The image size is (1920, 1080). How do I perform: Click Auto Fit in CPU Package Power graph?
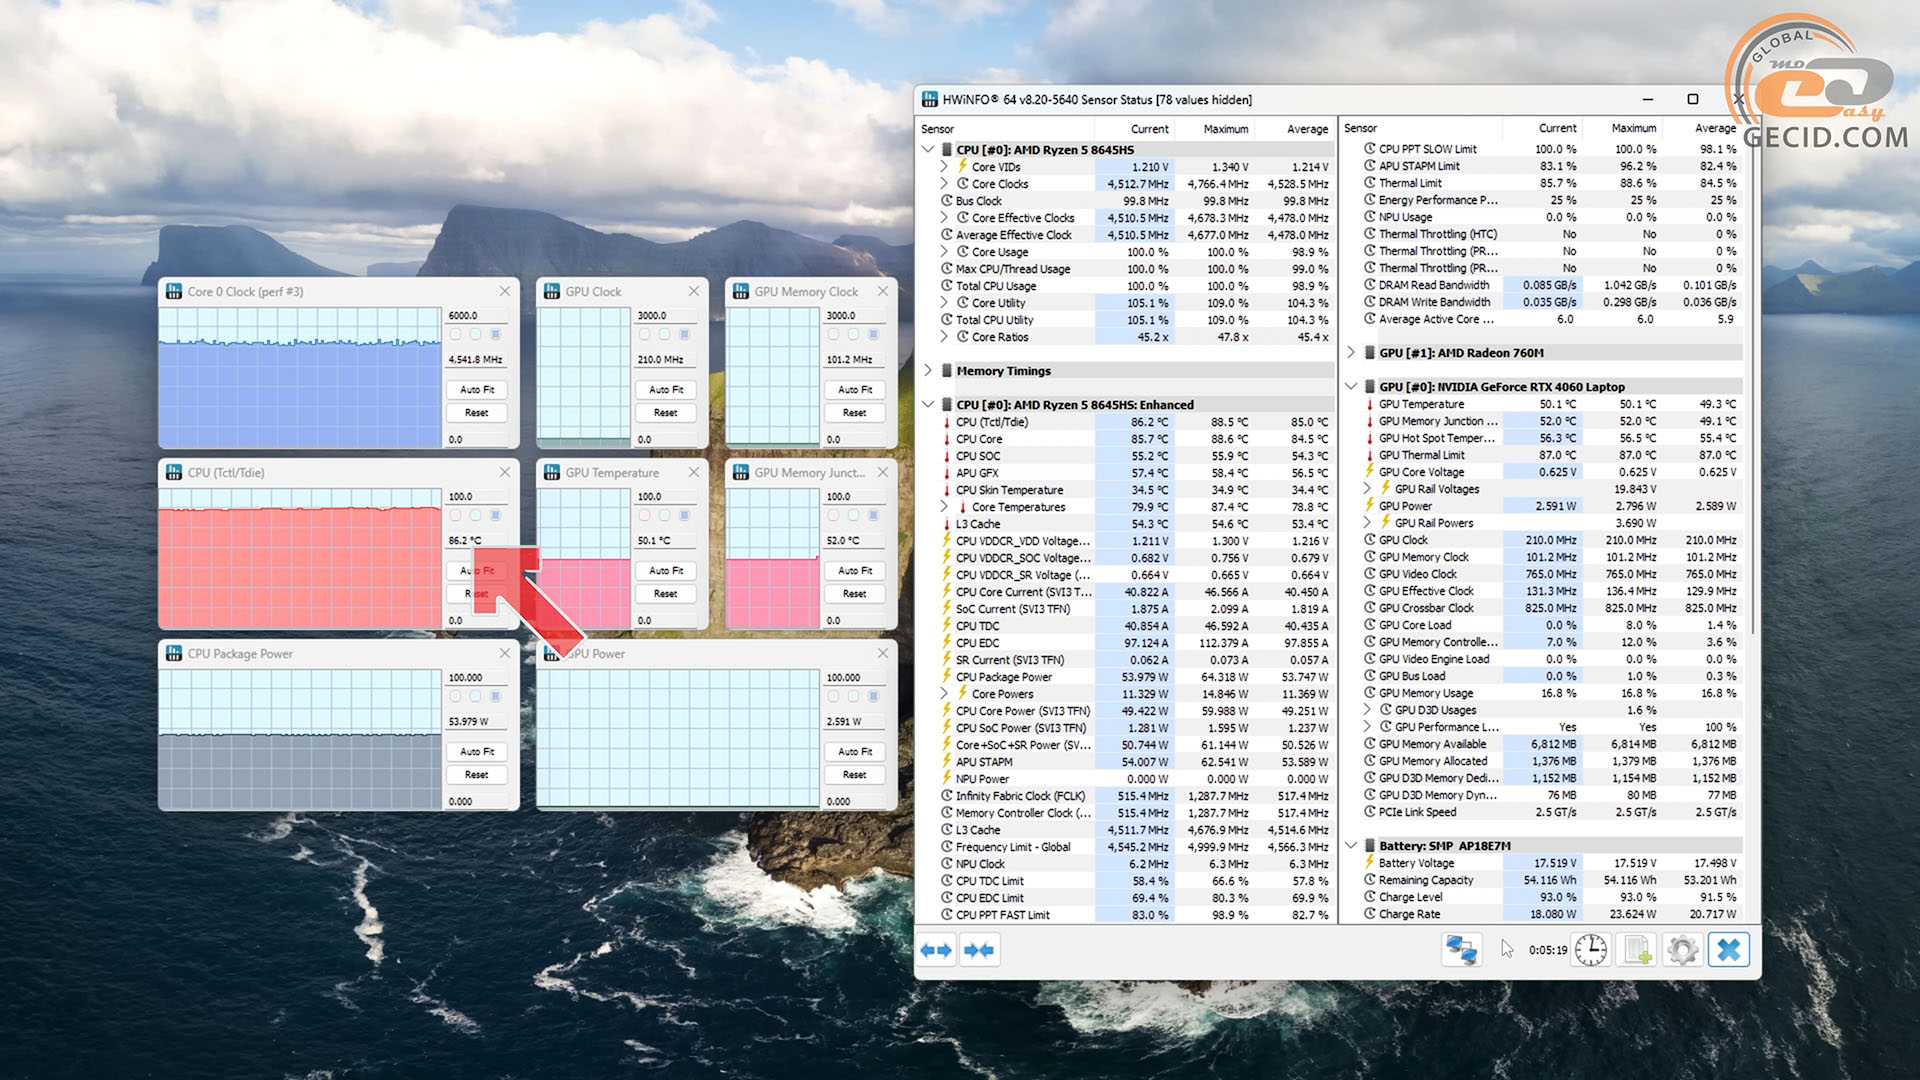pyautogui.click(x=477, y=751)
